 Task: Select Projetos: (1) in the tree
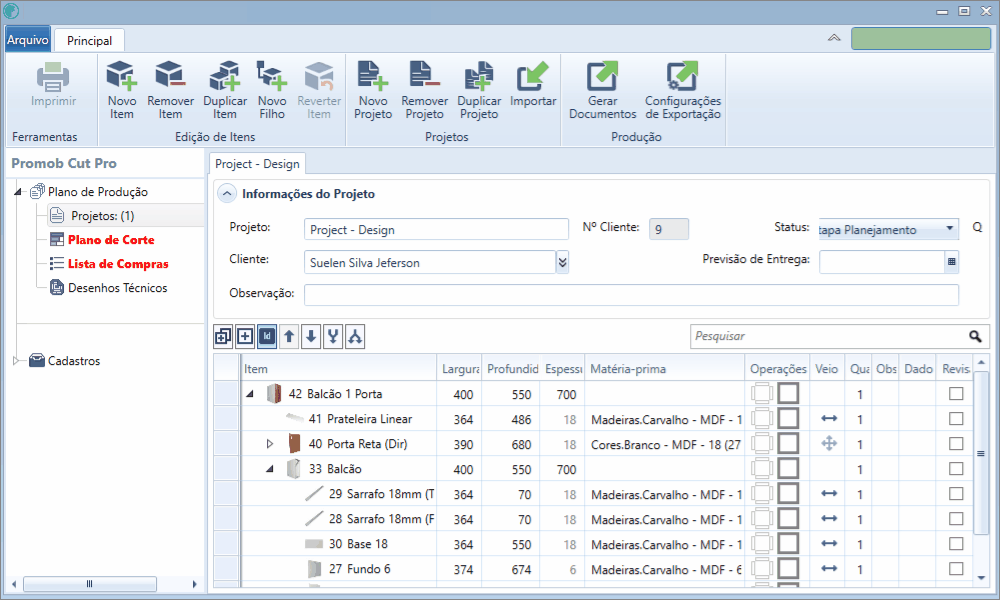click(103, 216)
